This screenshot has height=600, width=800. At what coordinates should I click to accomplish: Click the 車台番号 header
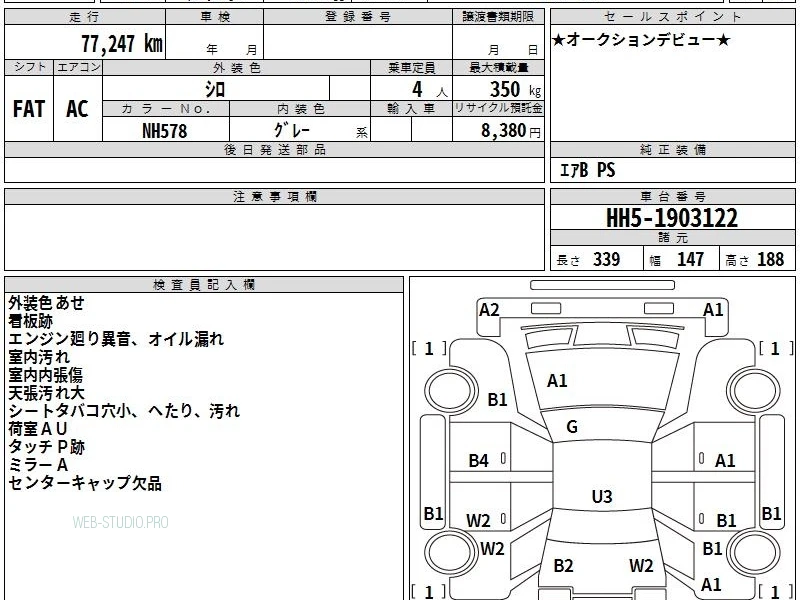click(672, 197)
